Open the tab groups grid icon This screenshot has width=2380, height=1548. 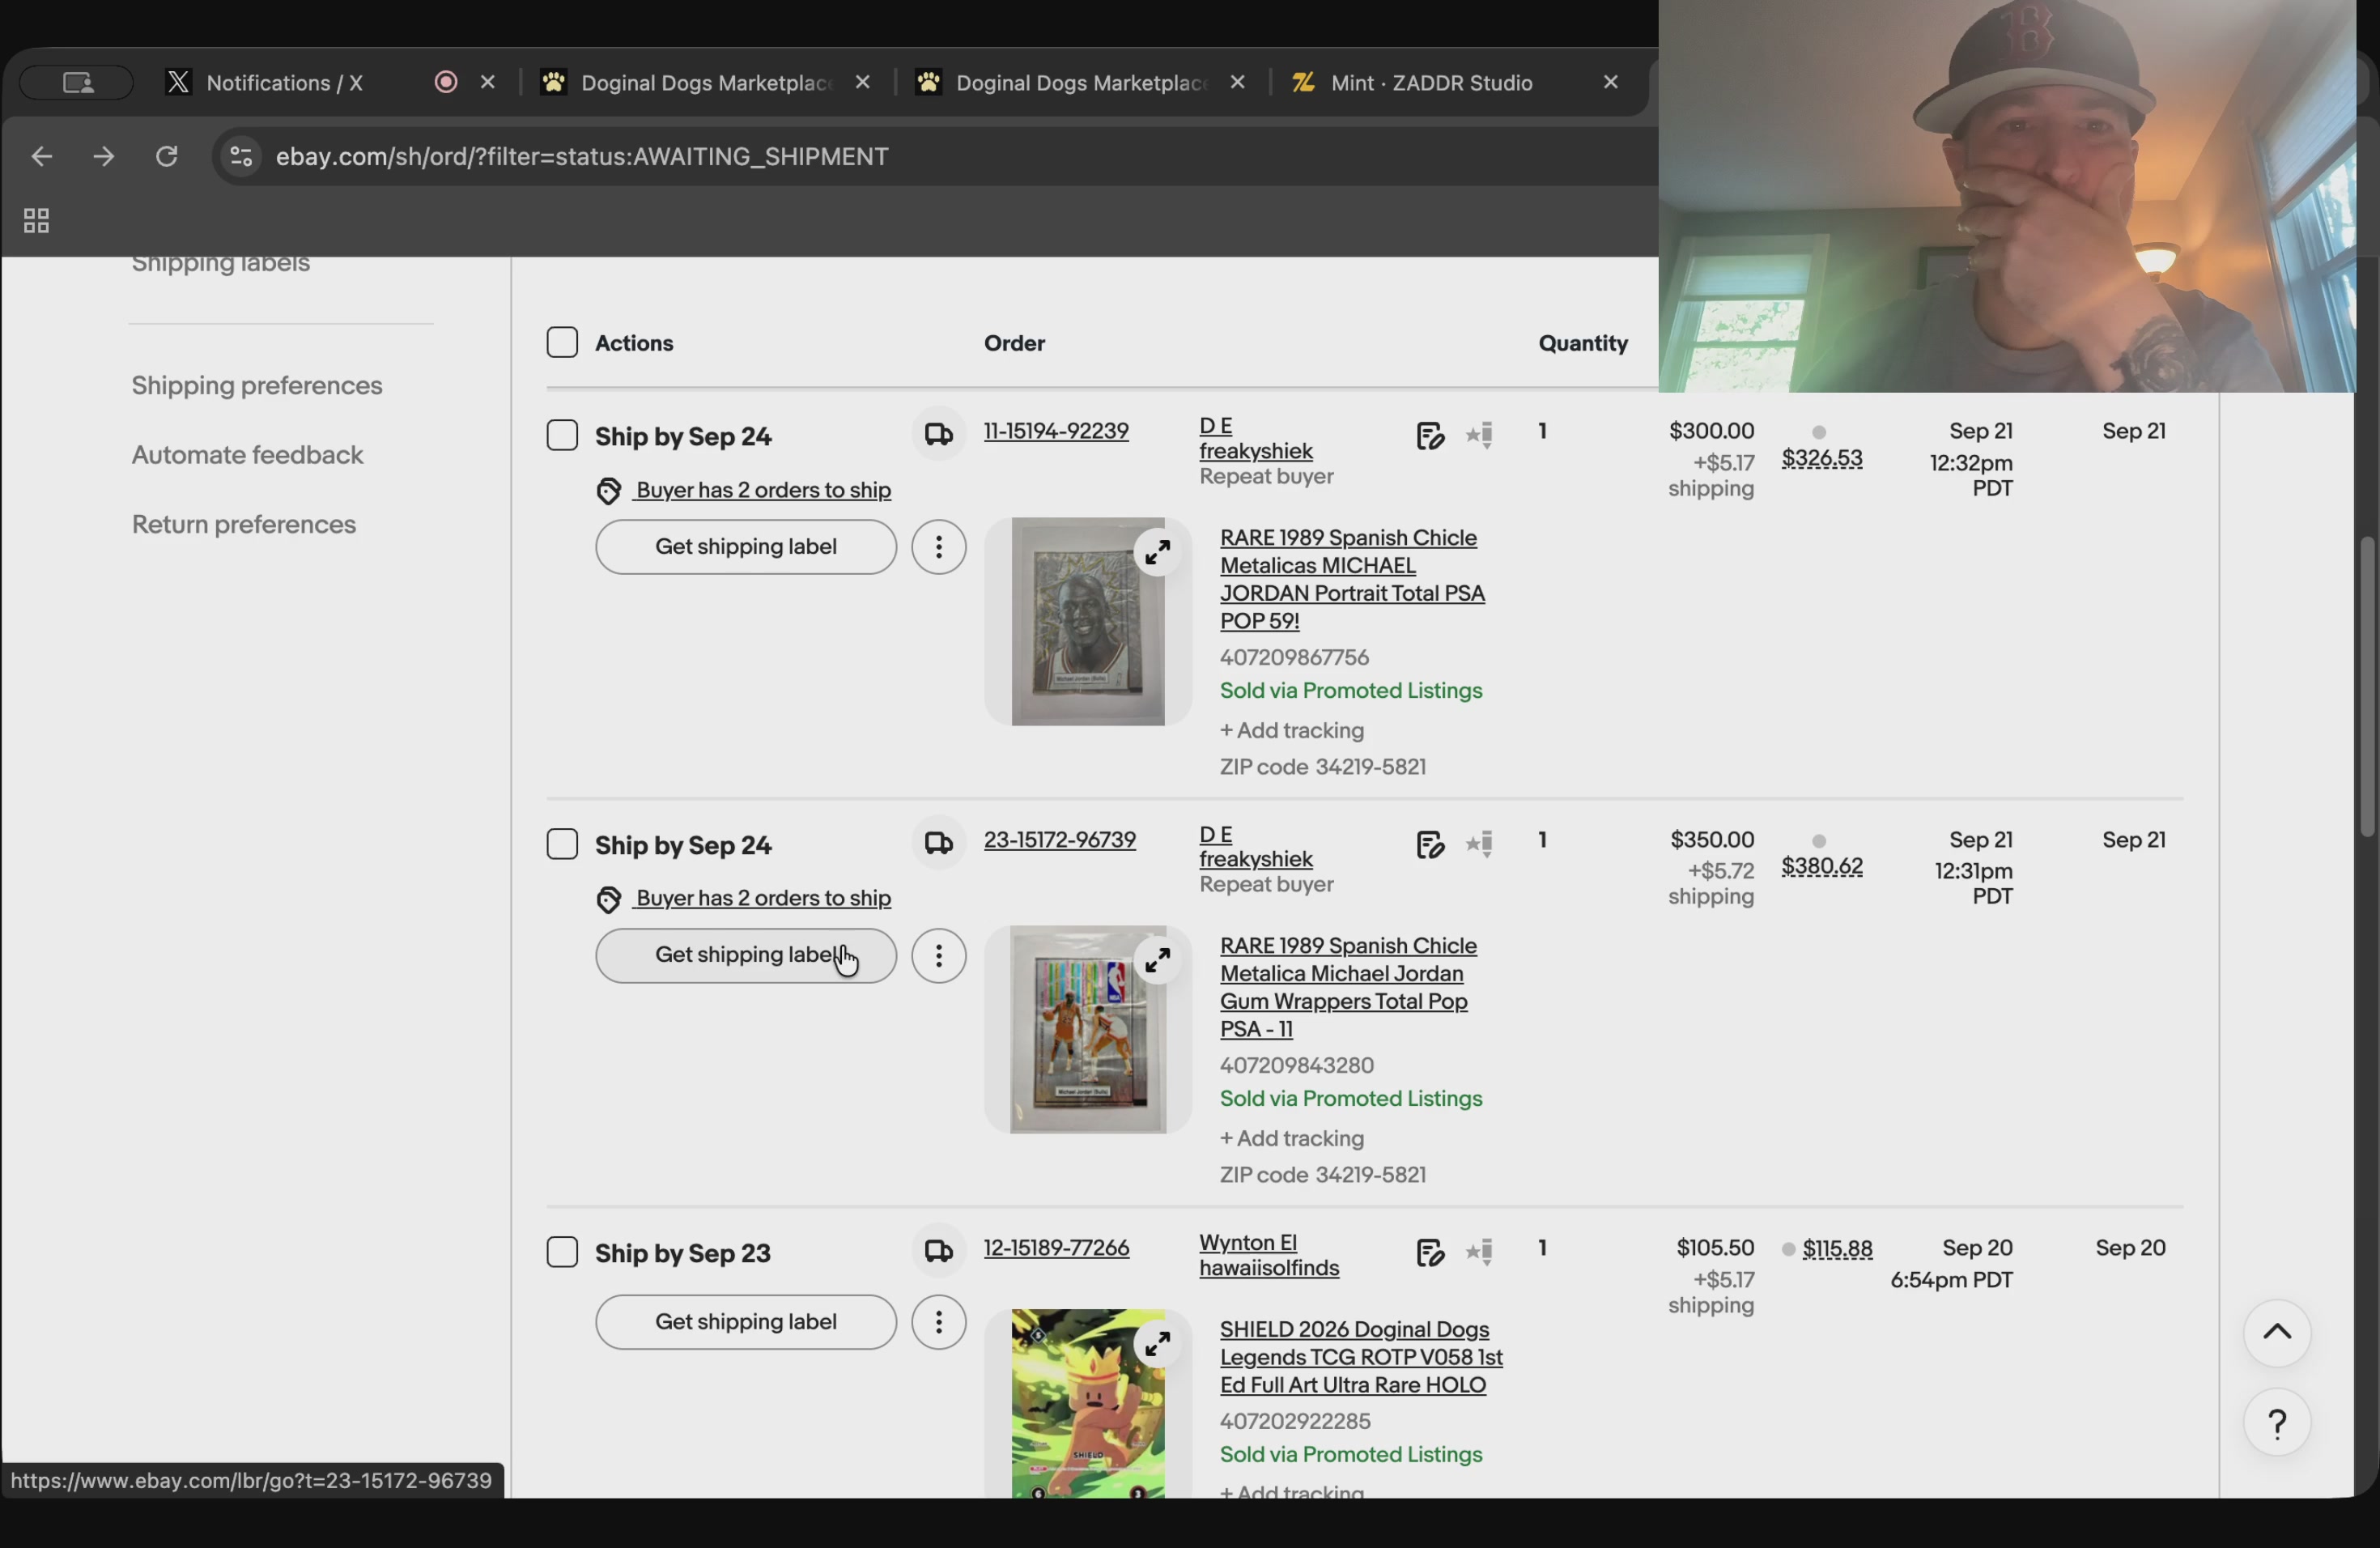pos(36,221)
